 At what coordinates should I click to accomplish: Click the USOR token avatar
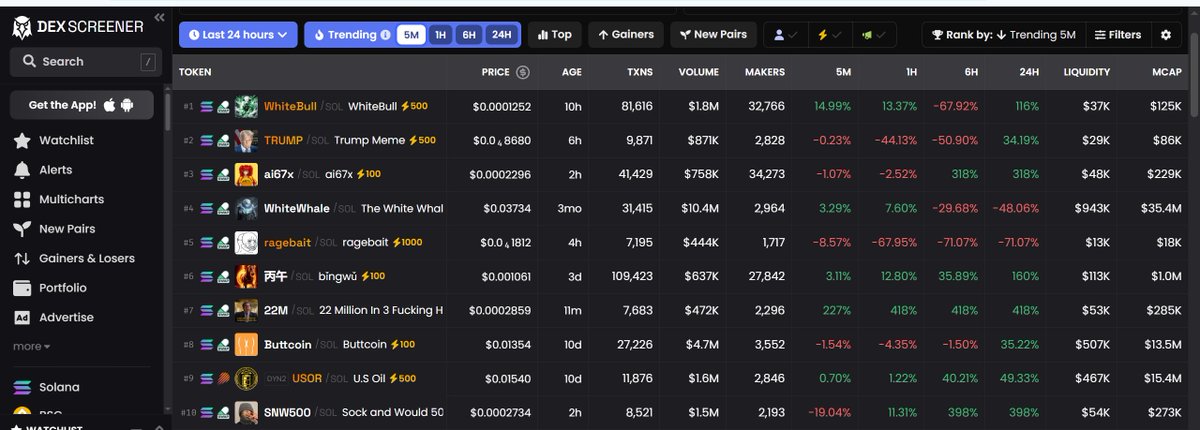pyautogui.click(x=246, y=379)
